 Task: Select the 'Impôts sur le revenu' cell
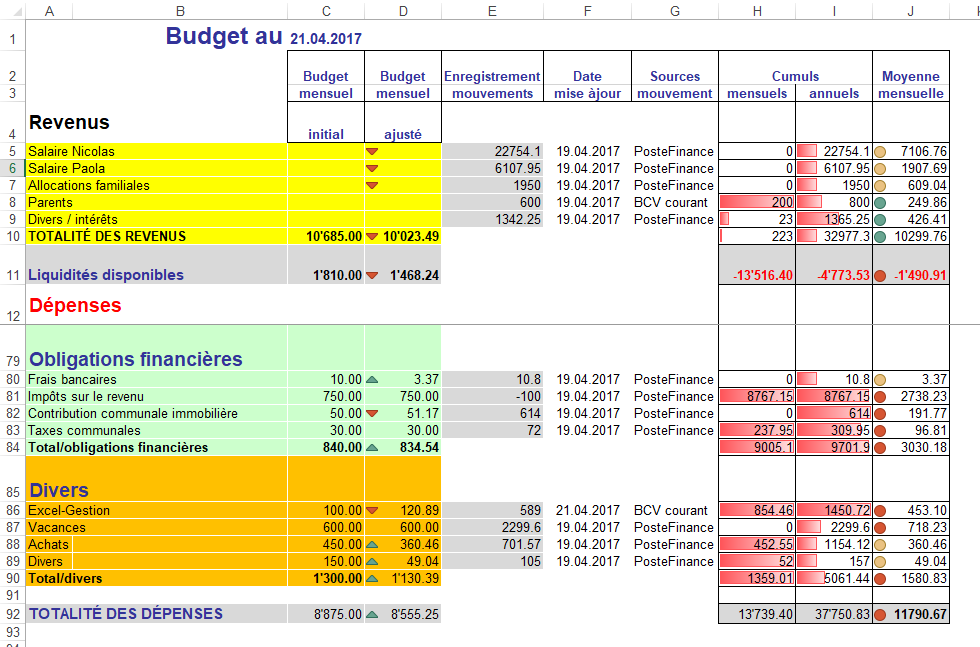coord(156,396)
